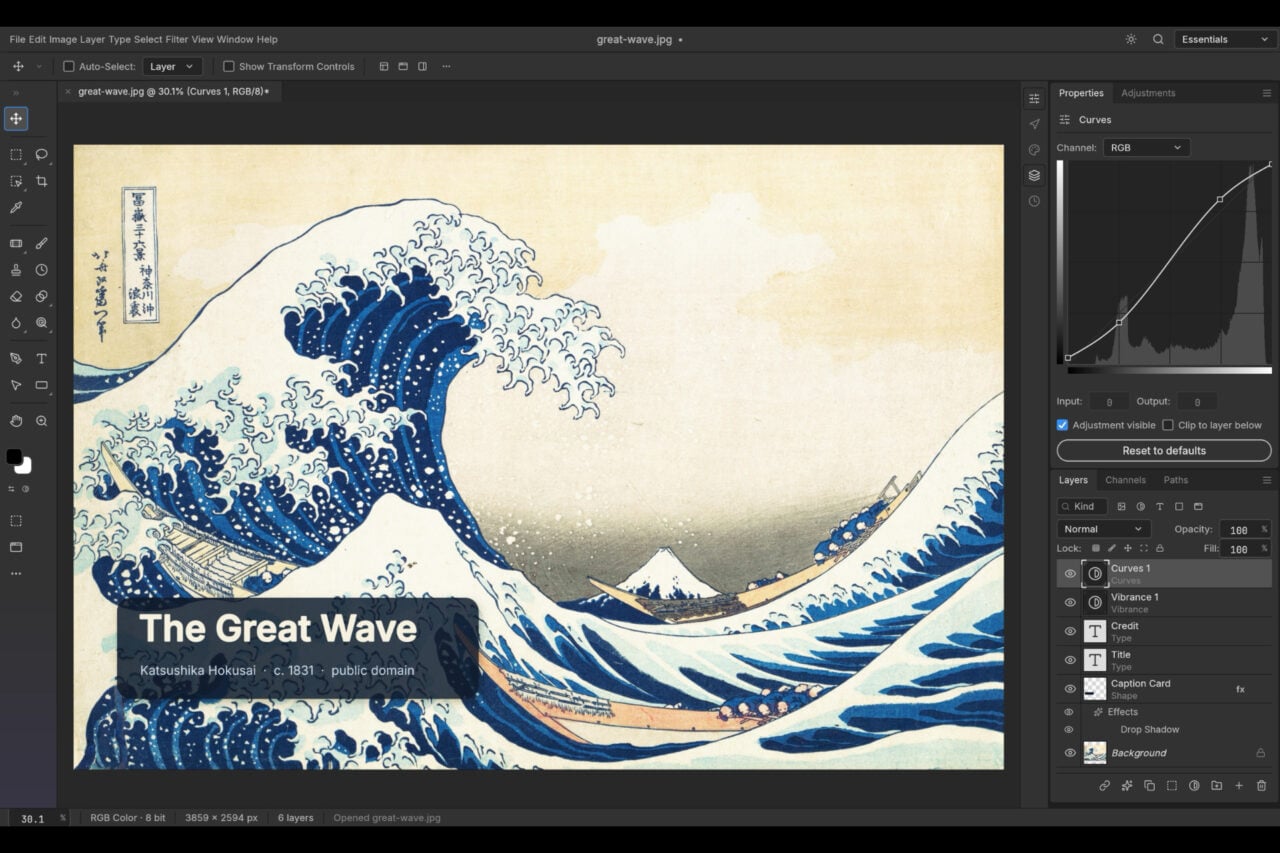Open the Filter menu
Viewport: 1280px width, 853px height.
pyautogui.click(x=177, y=39)
